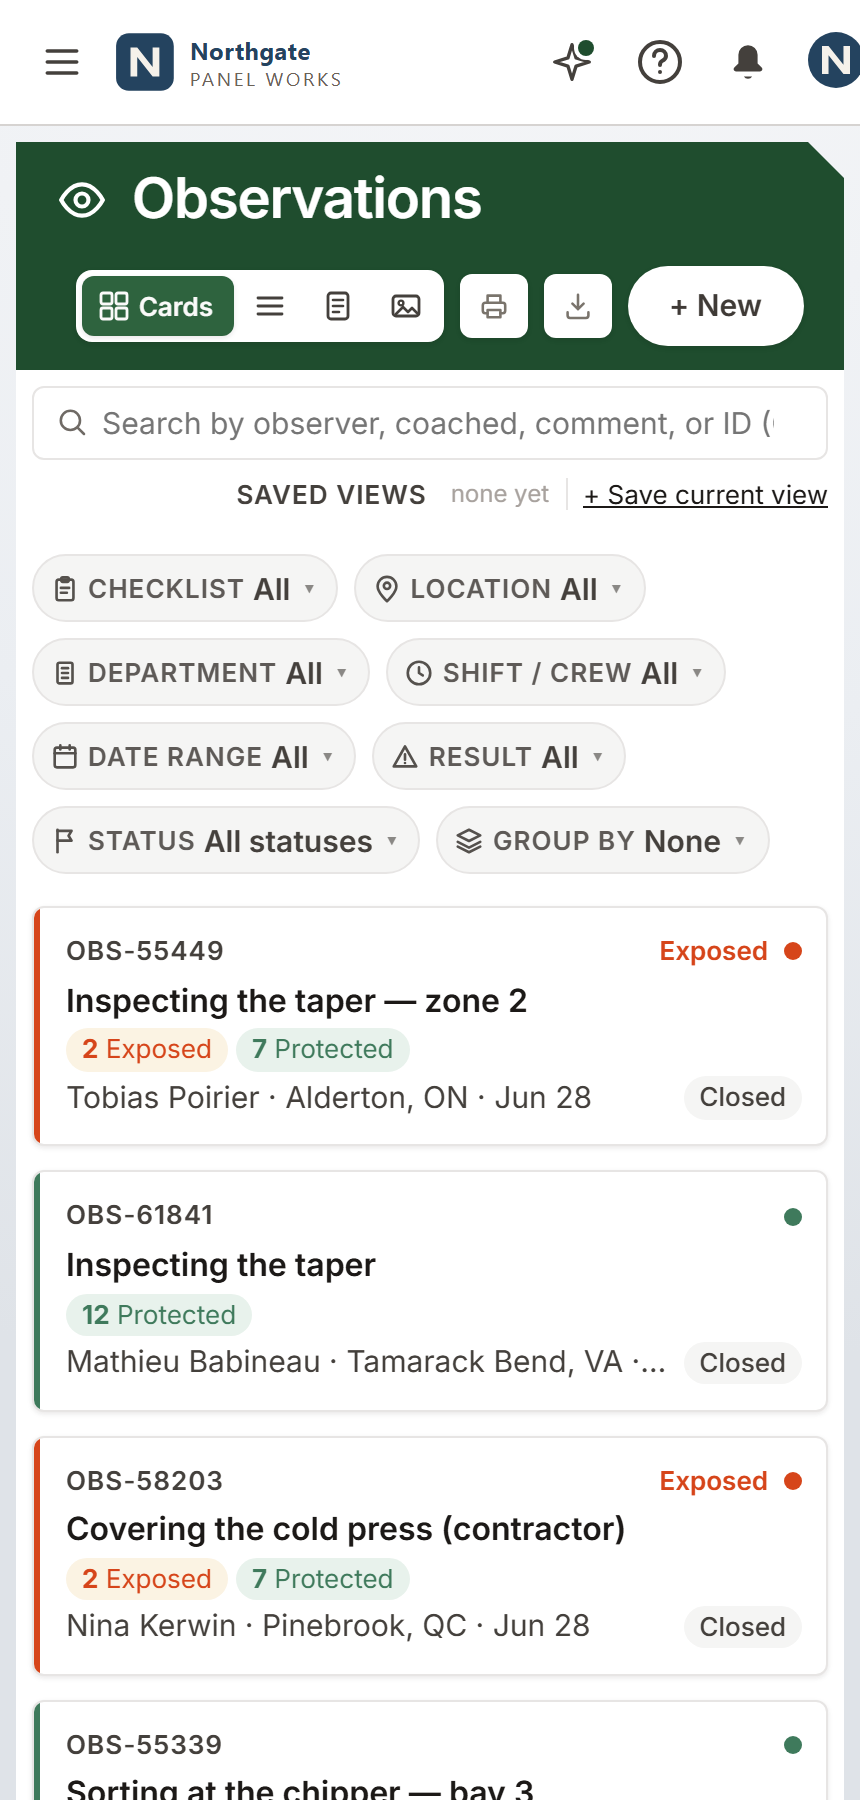Open the Status All statuses dropdown

[226, 840]
